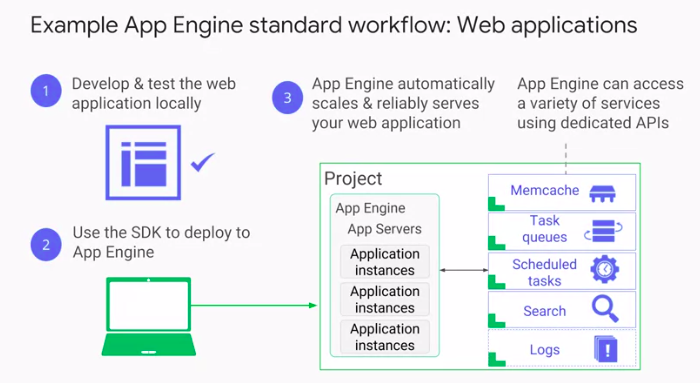700x383 pixels.
Task: Select the Scheduled tasks label
Action: point(544,272)
